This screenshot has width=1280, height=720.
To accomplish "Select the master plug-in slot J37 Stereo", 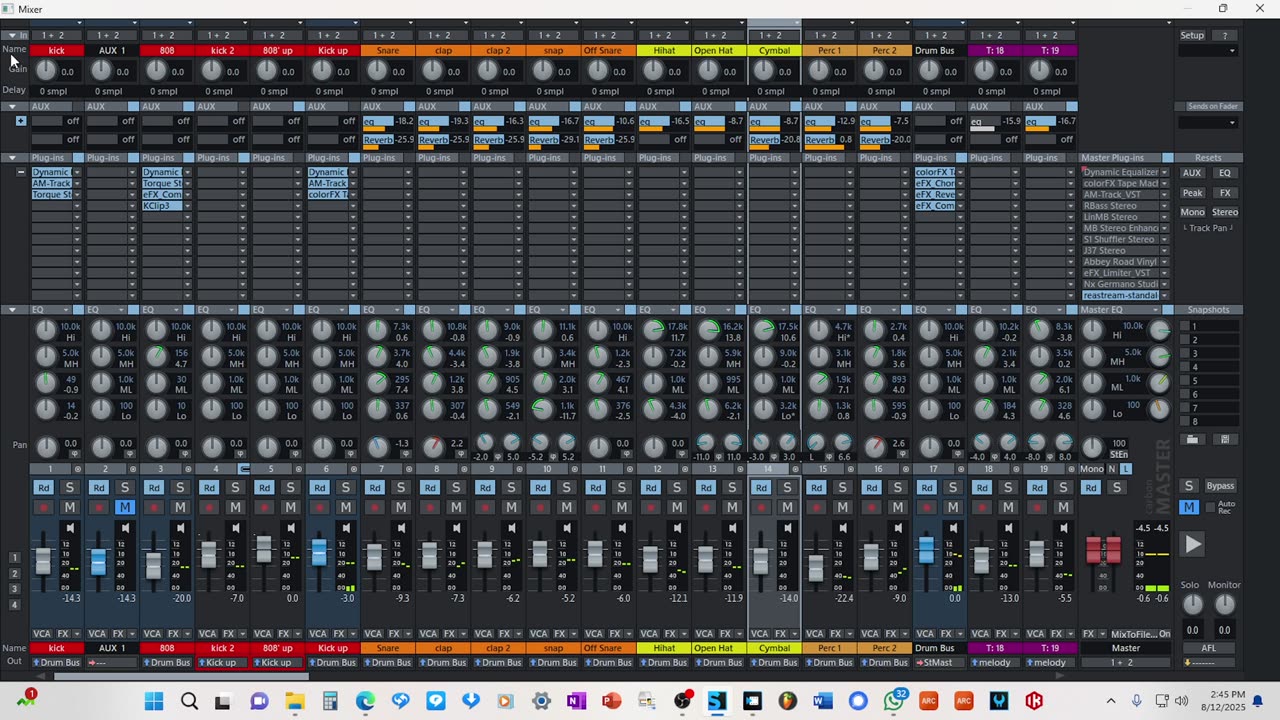I will pyautogui.click(x=1119, y=251).
